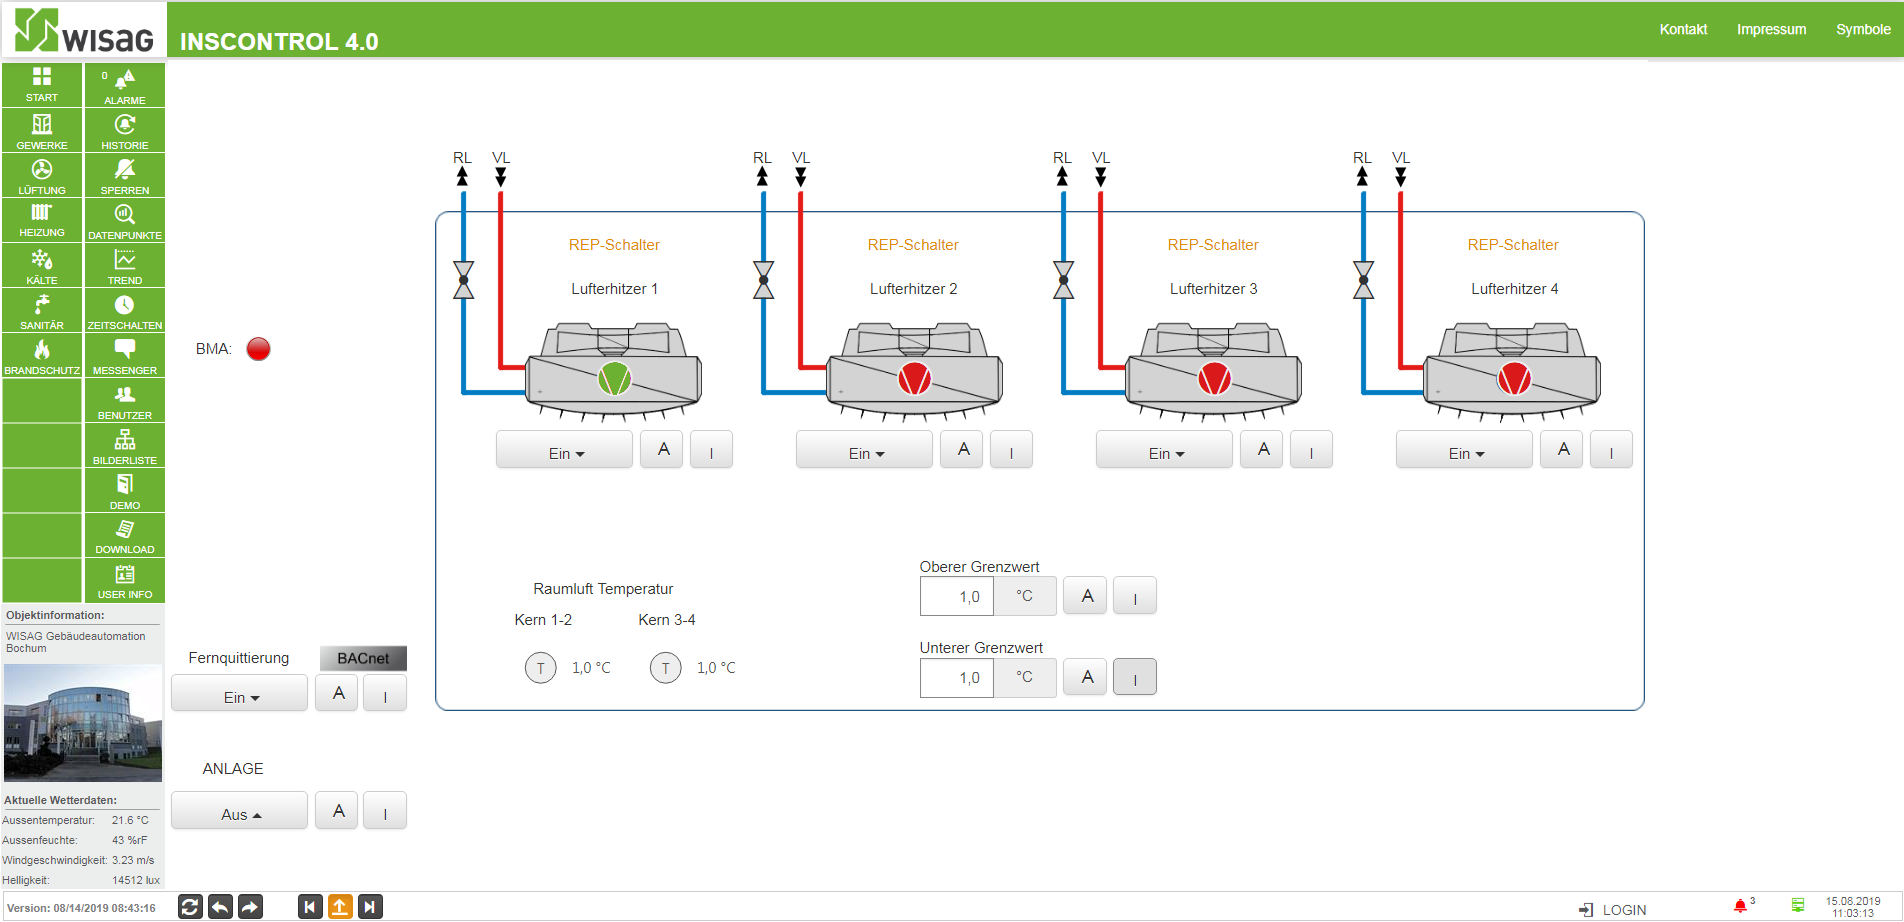Open the ZEITSCHALTEN clock tile
This screenshot has height=922, width=1904.
(x=125, y=310)
